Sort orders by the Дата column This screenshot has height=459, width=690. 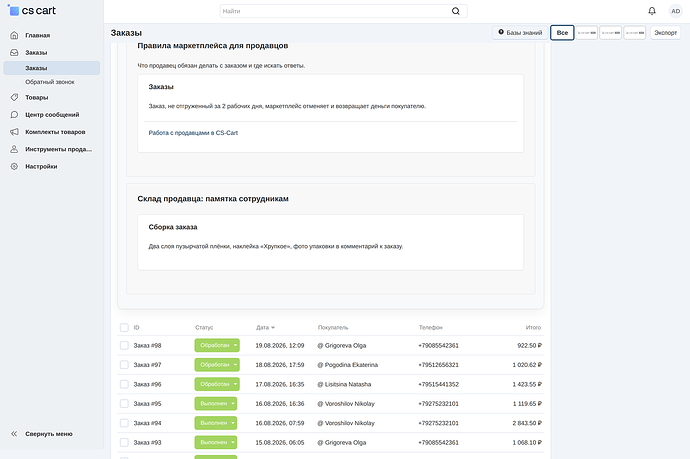point(265,327)
